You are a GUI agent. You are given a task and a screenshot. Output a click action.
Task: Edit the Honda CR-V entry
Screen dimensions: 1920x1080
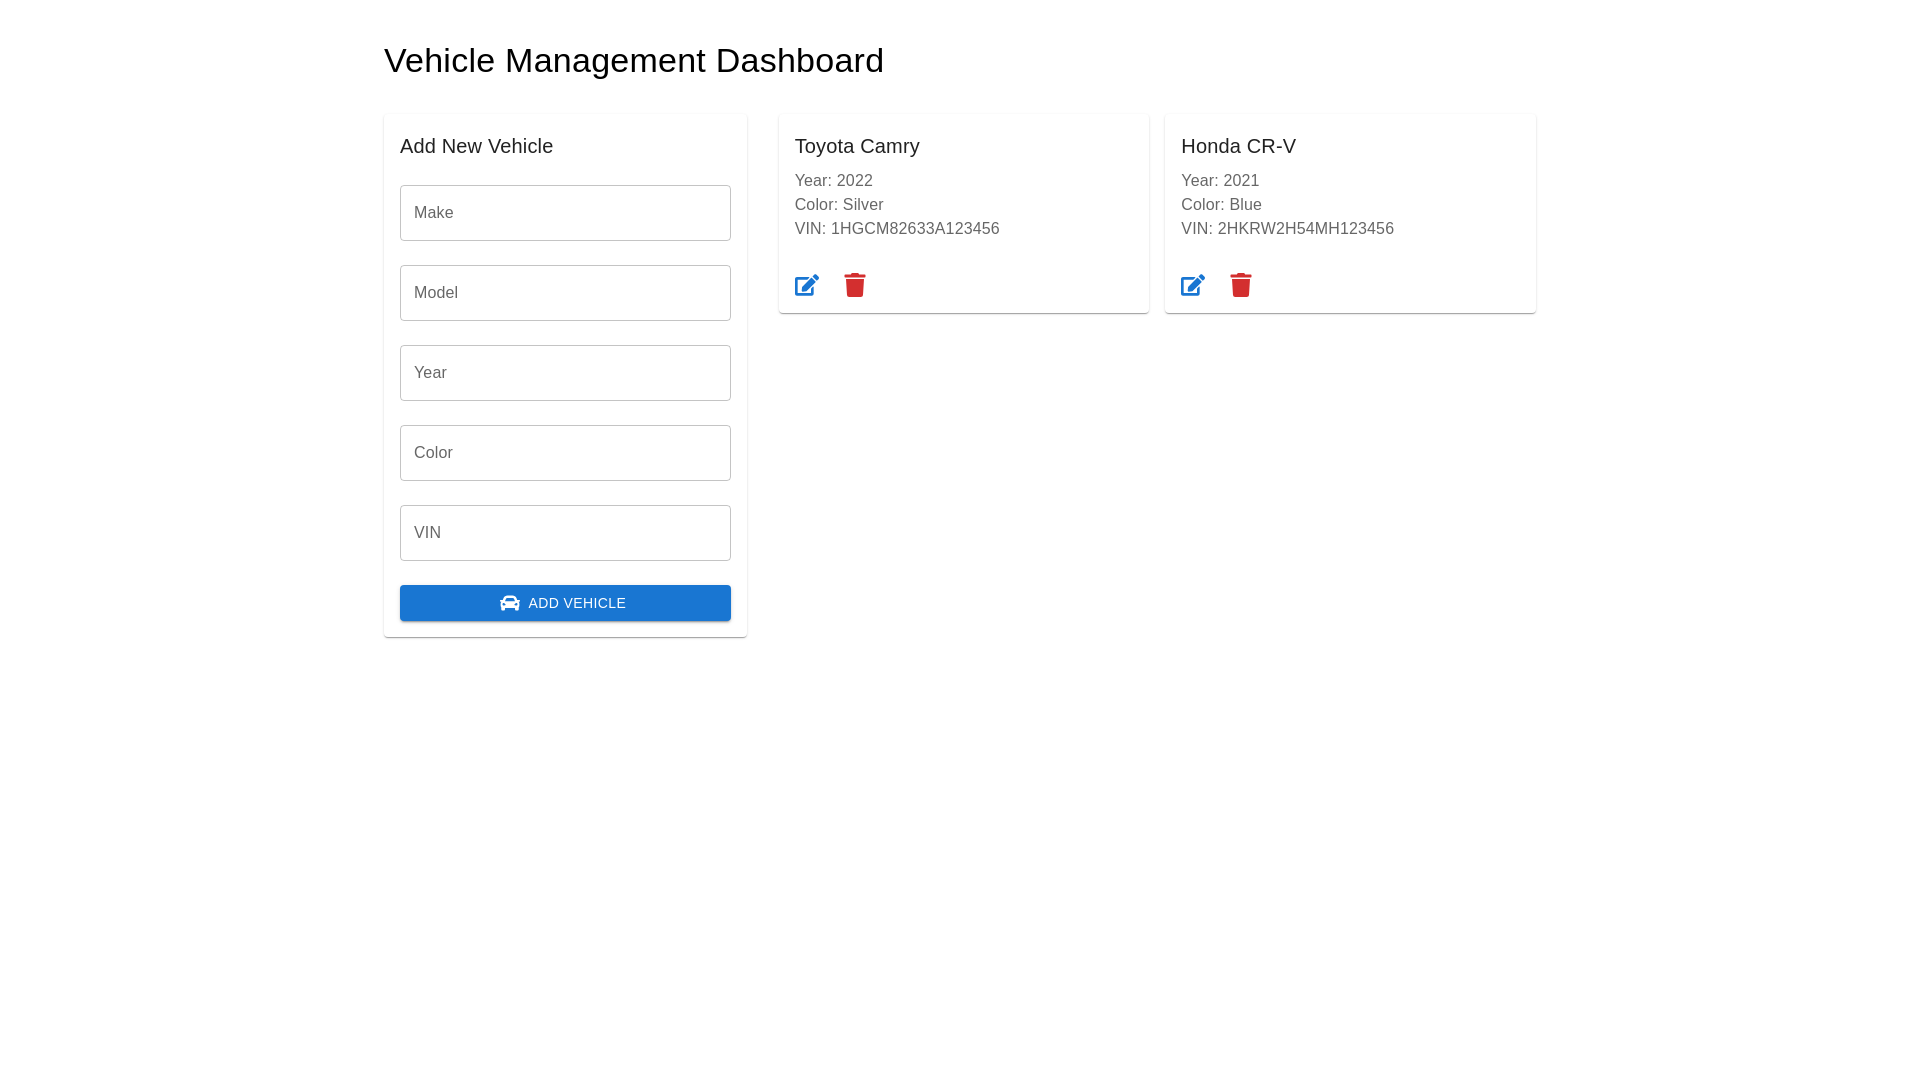pyautogui.click(x=1193, y=285)
